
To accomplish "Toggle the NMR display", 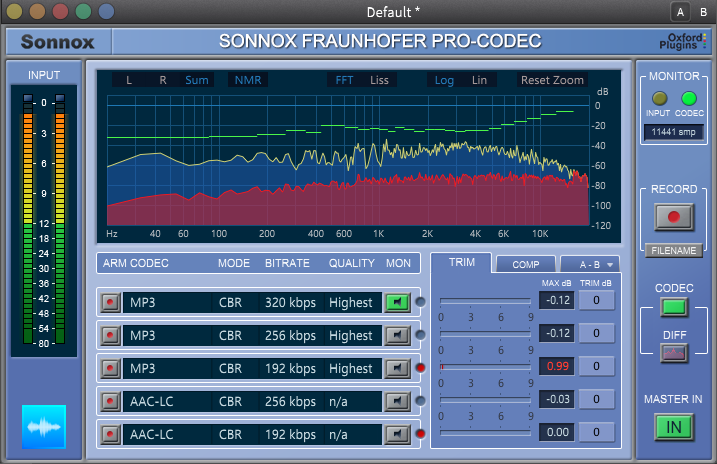I will (248, 80).
